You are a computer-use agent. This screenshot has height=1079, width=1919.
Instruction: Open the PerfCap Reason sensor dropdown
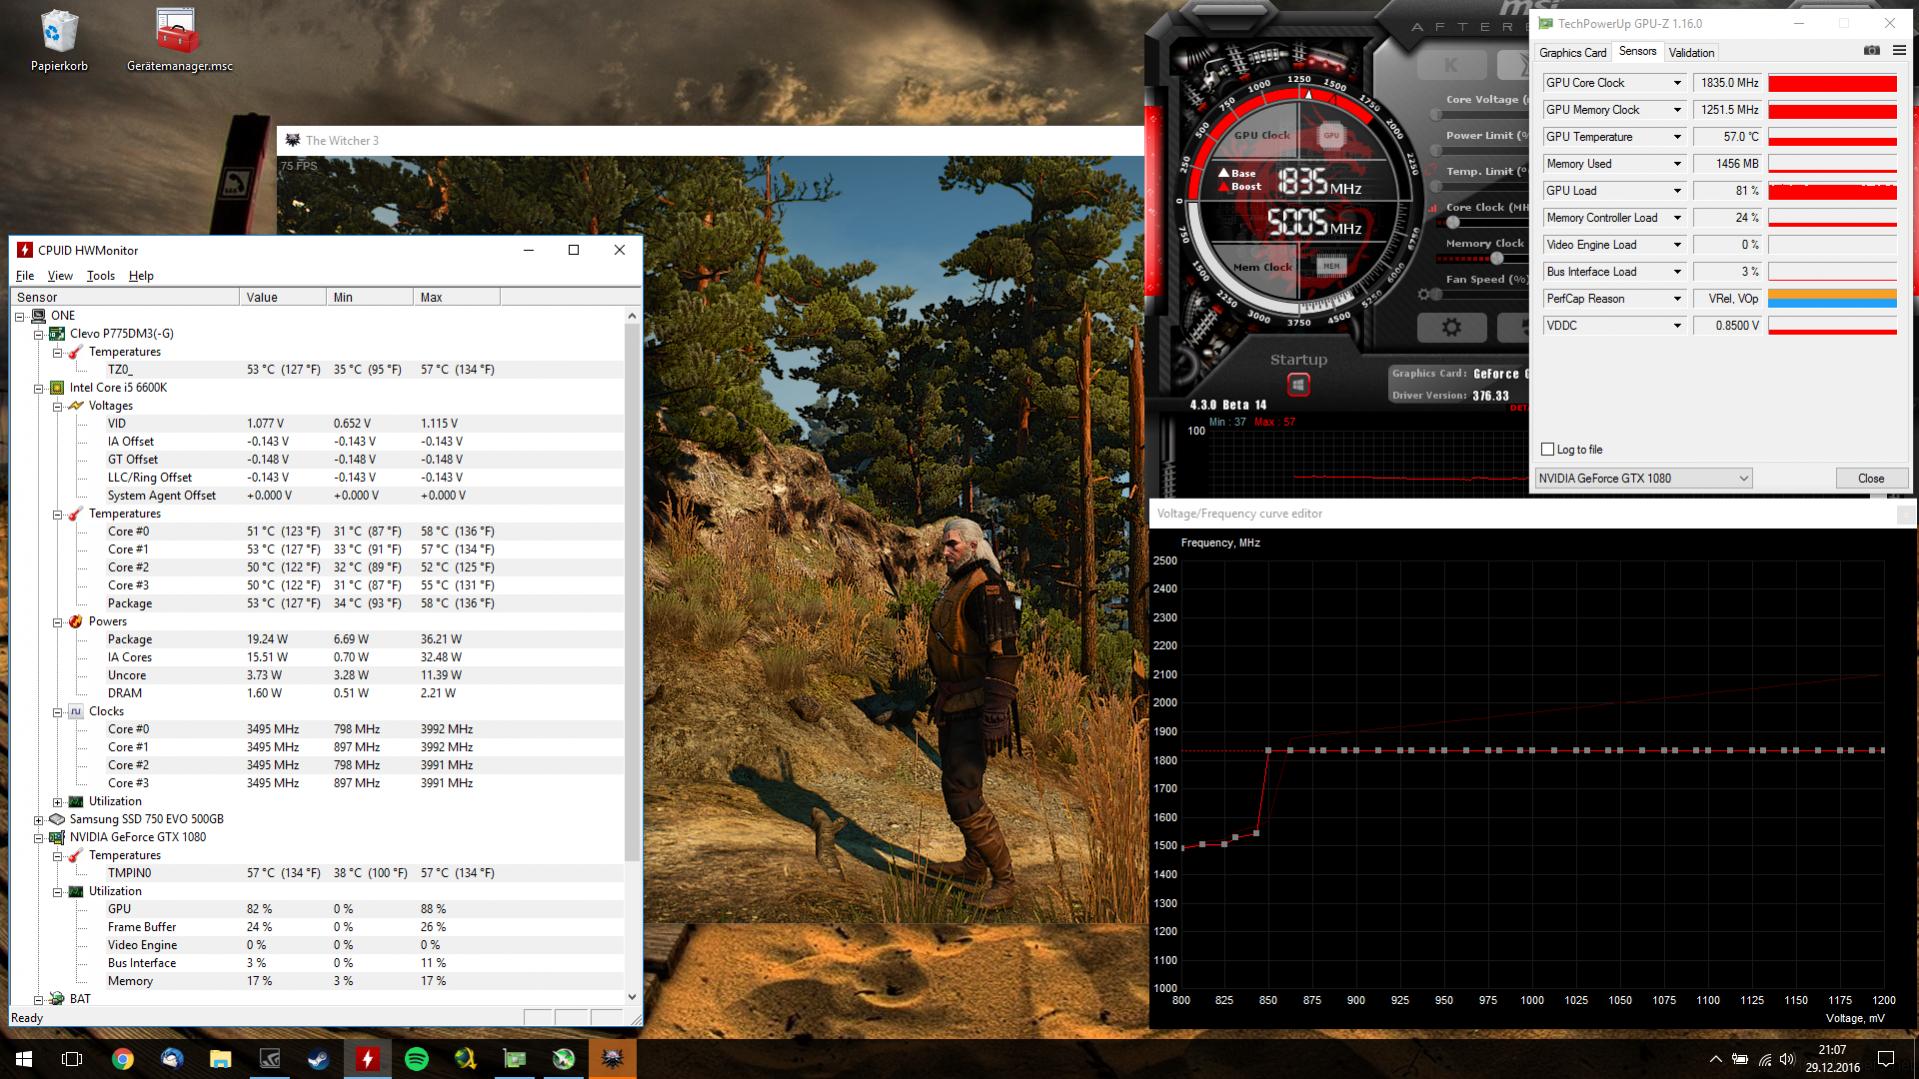point(1677,299)
